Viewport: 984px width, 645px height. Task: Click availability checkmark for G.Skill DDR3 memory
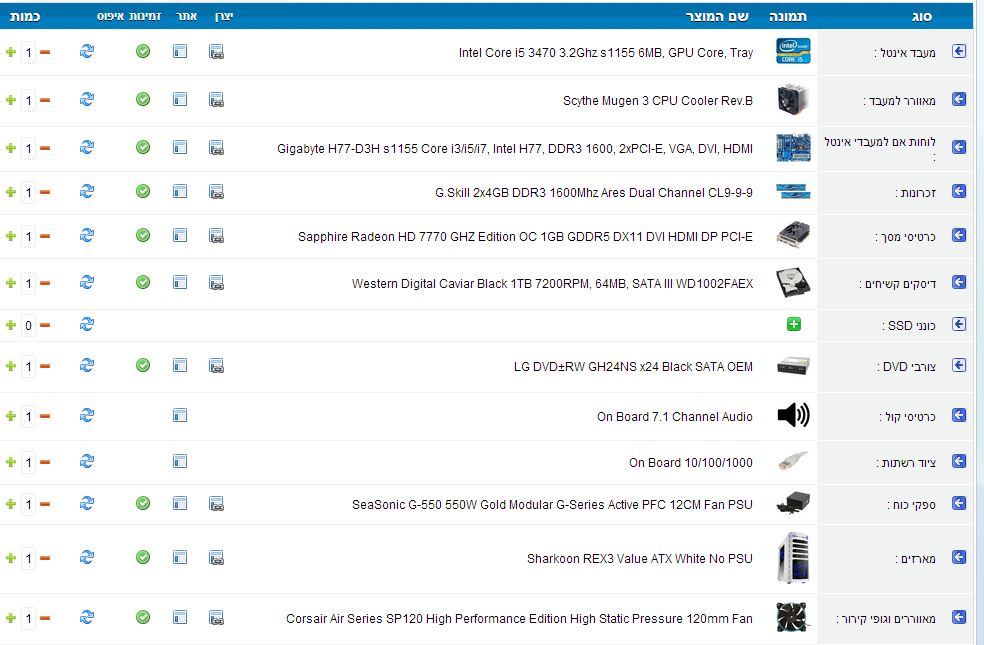coord(143,192)
